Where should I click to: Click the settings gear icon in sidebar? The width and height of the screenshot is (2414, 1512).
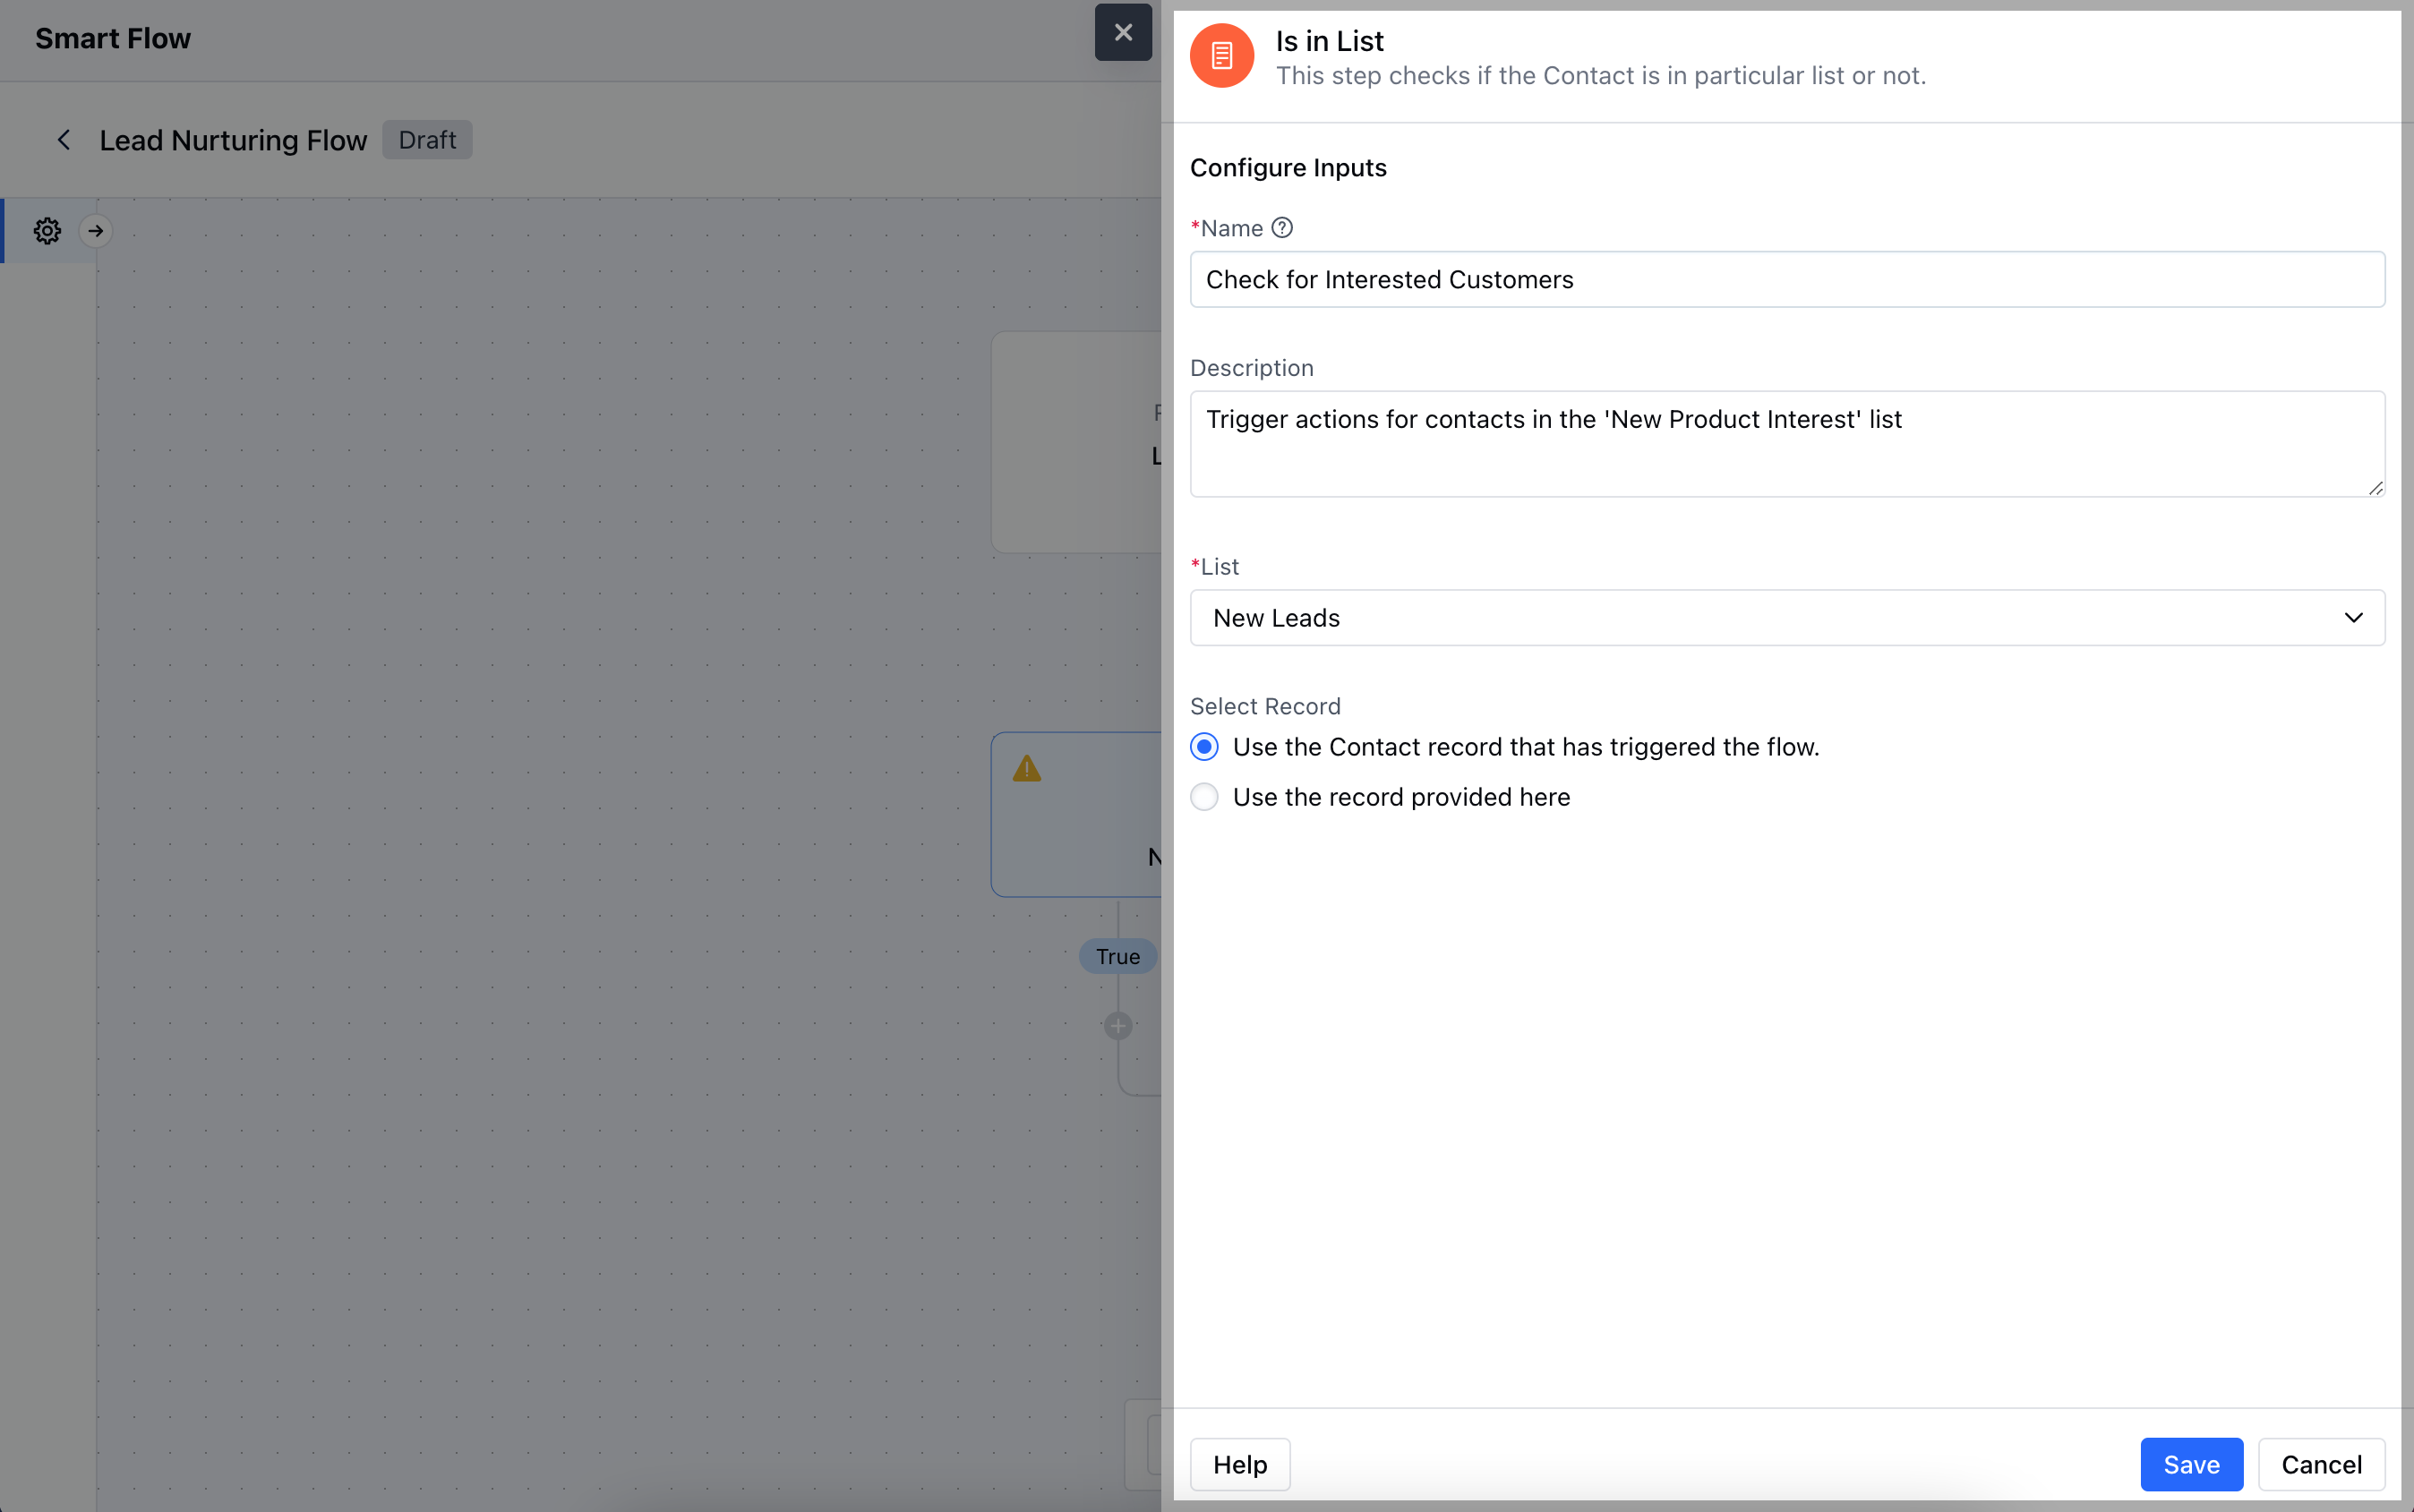[x=47, y=231]
